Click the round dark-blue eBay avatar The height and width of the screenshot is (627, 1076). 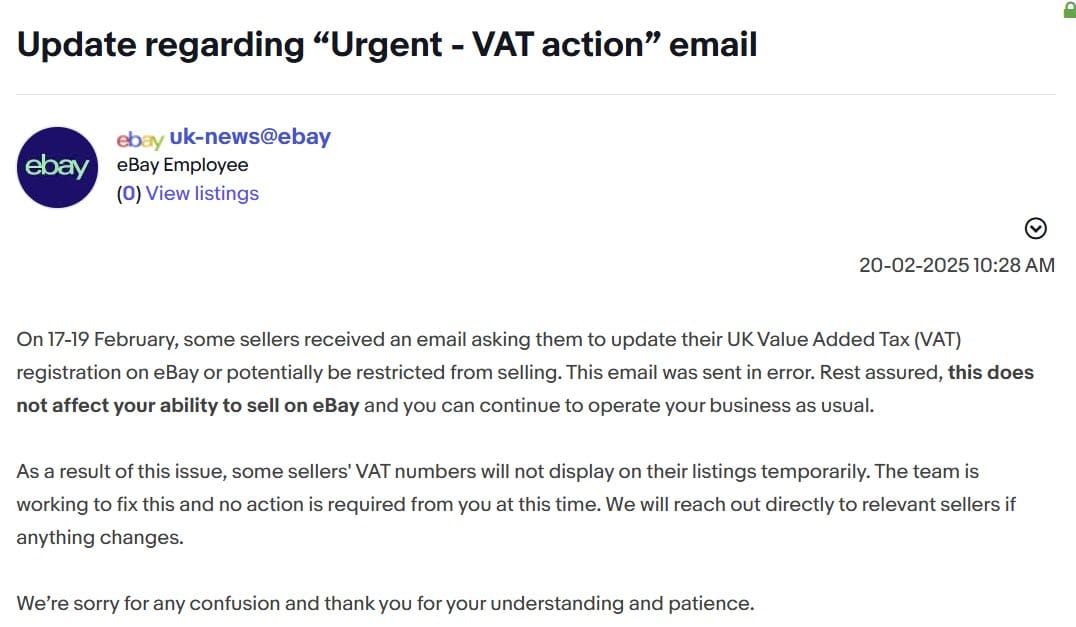[58, 167]
